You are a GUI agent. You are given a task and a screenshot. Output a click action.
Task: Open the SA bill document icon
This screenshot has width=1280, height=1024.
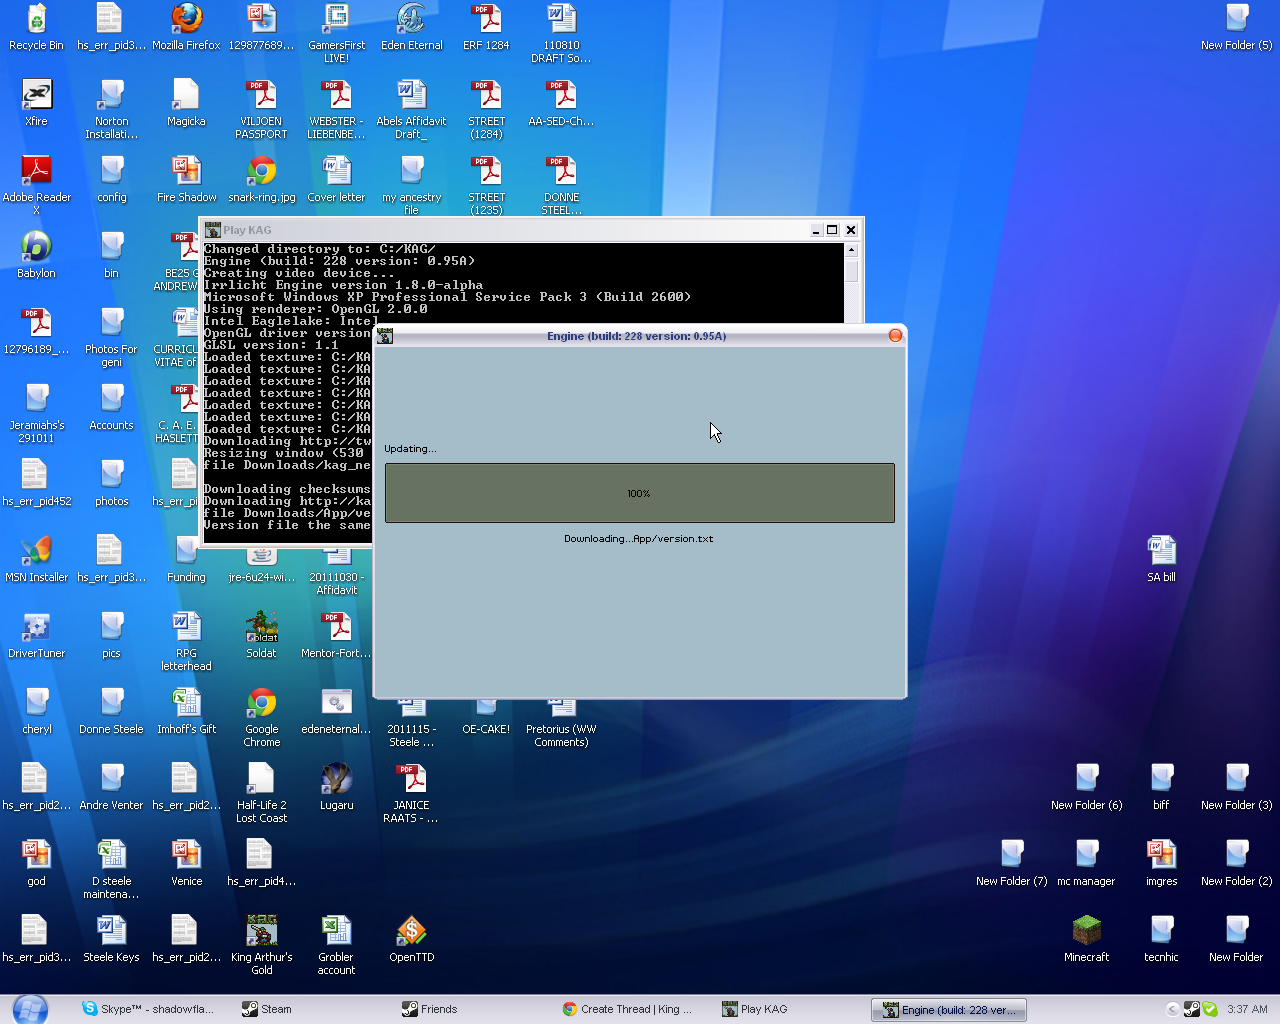pos(1161,560)
